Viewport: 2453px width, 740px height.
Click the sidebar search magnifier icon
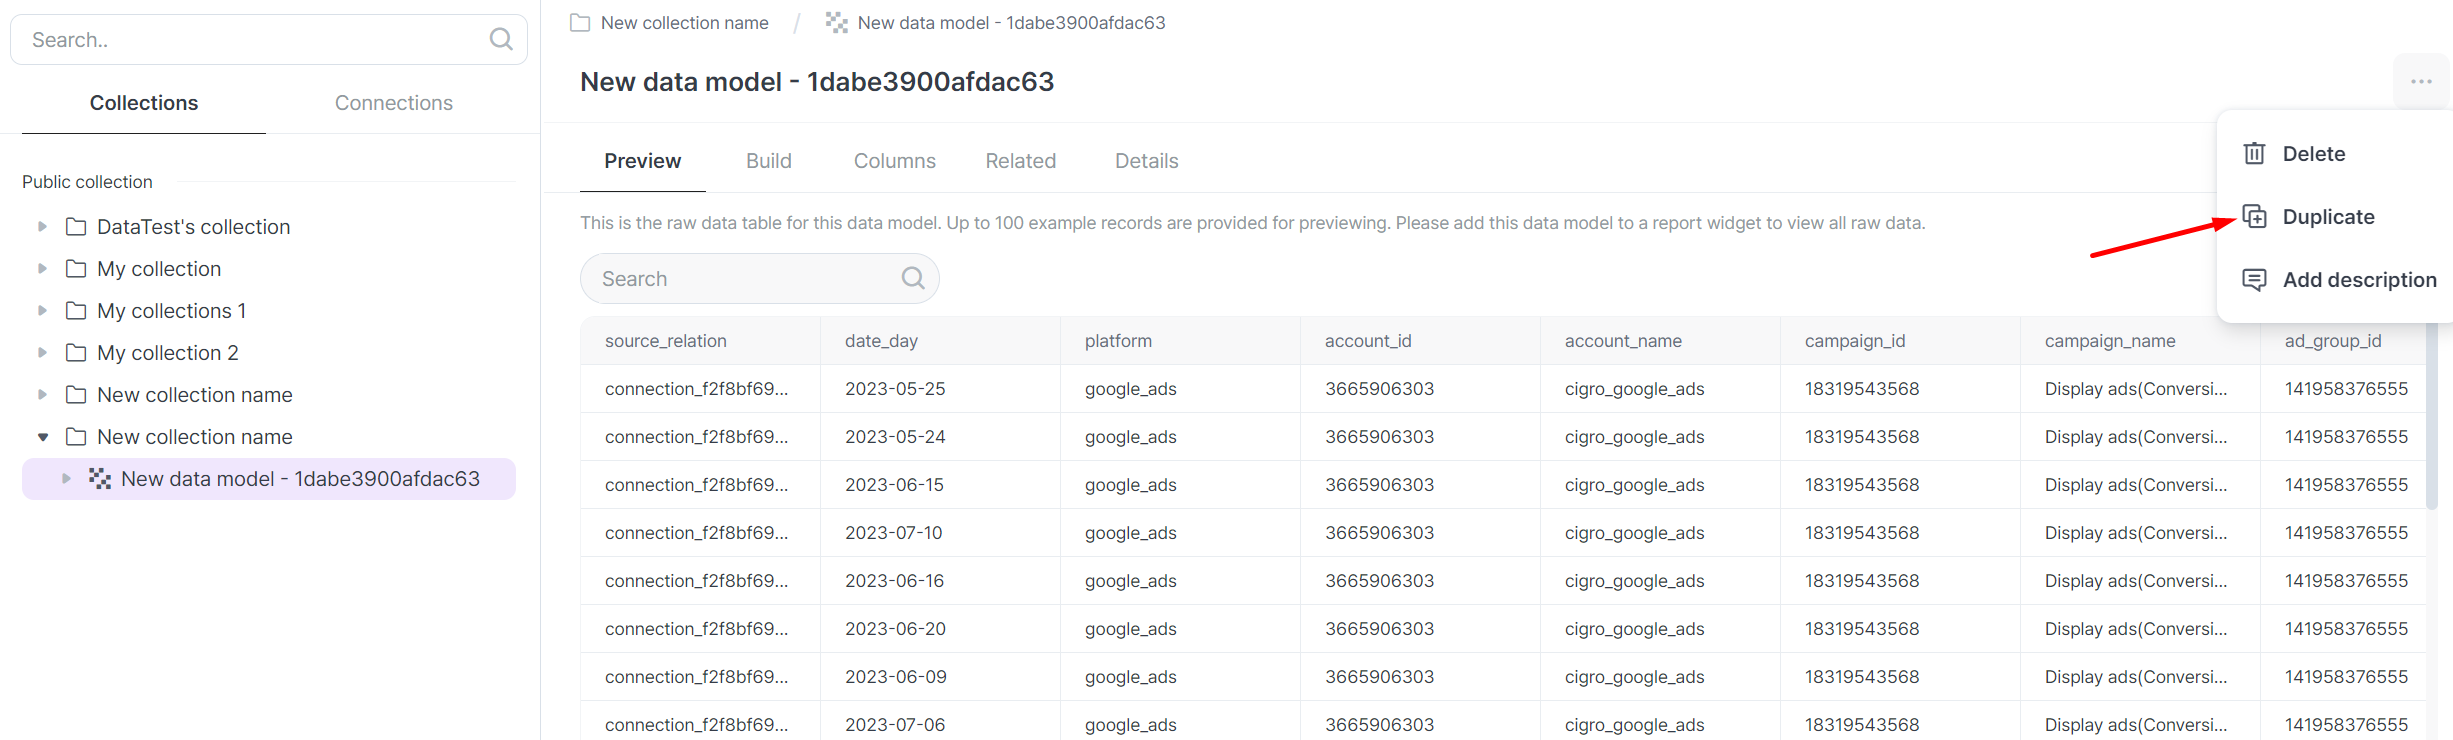(501, 39)
